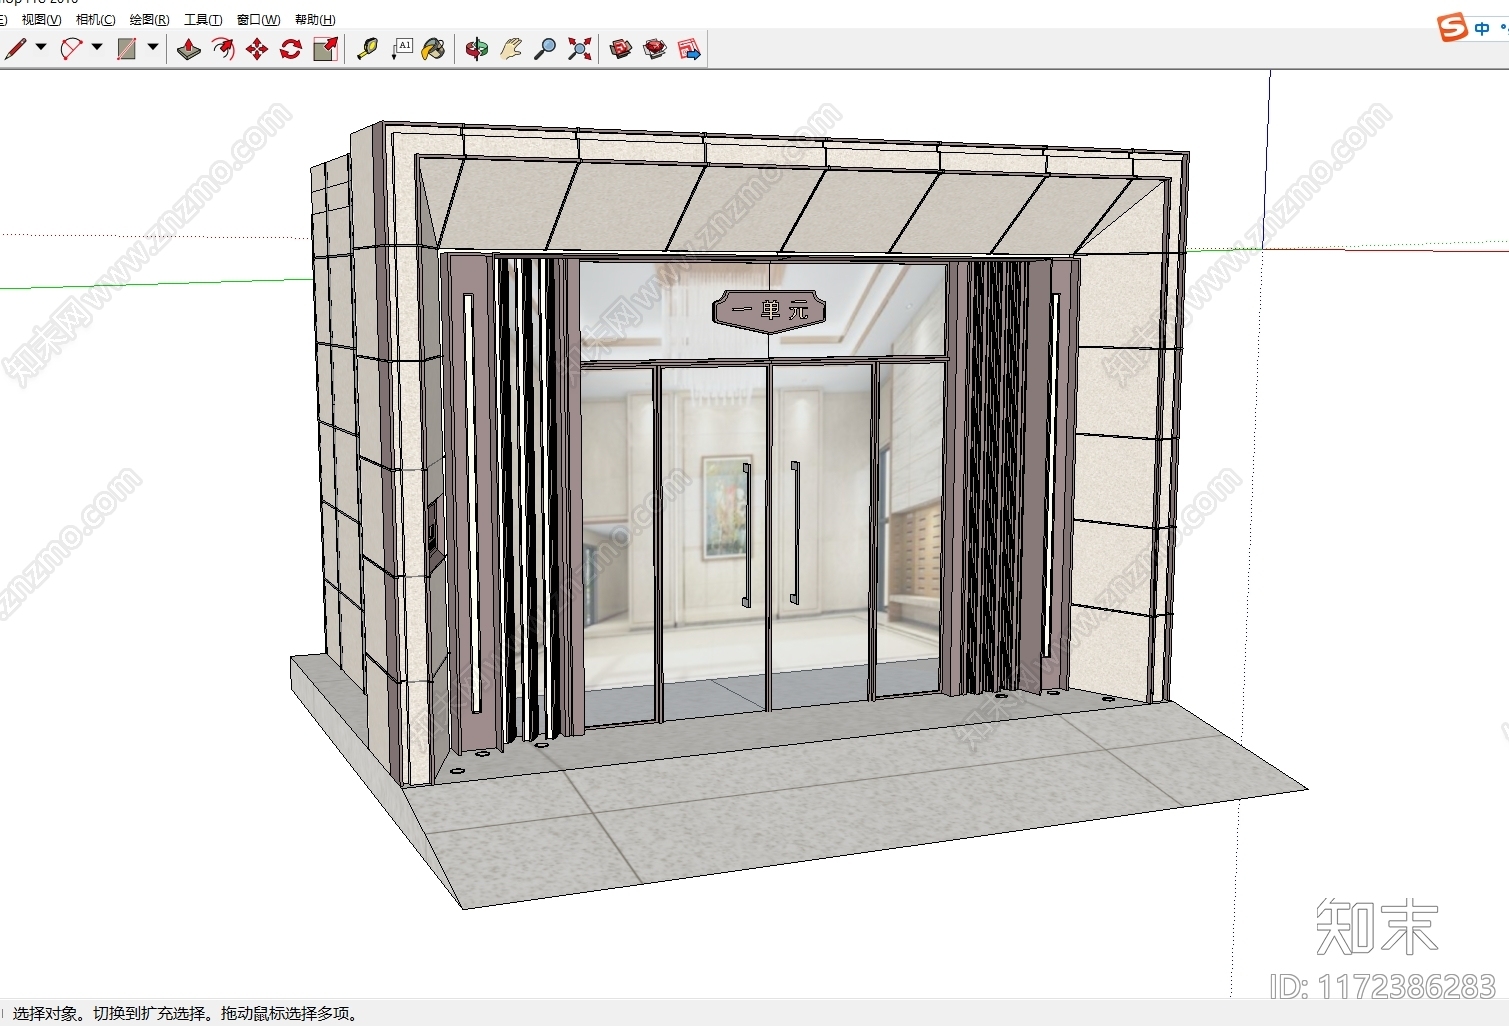Viewport: 1509px width, 1026px height.
Task: Toggle the 中 Chinese input mode indicator
Action: pyautogui.click(x=1482, y=29)
